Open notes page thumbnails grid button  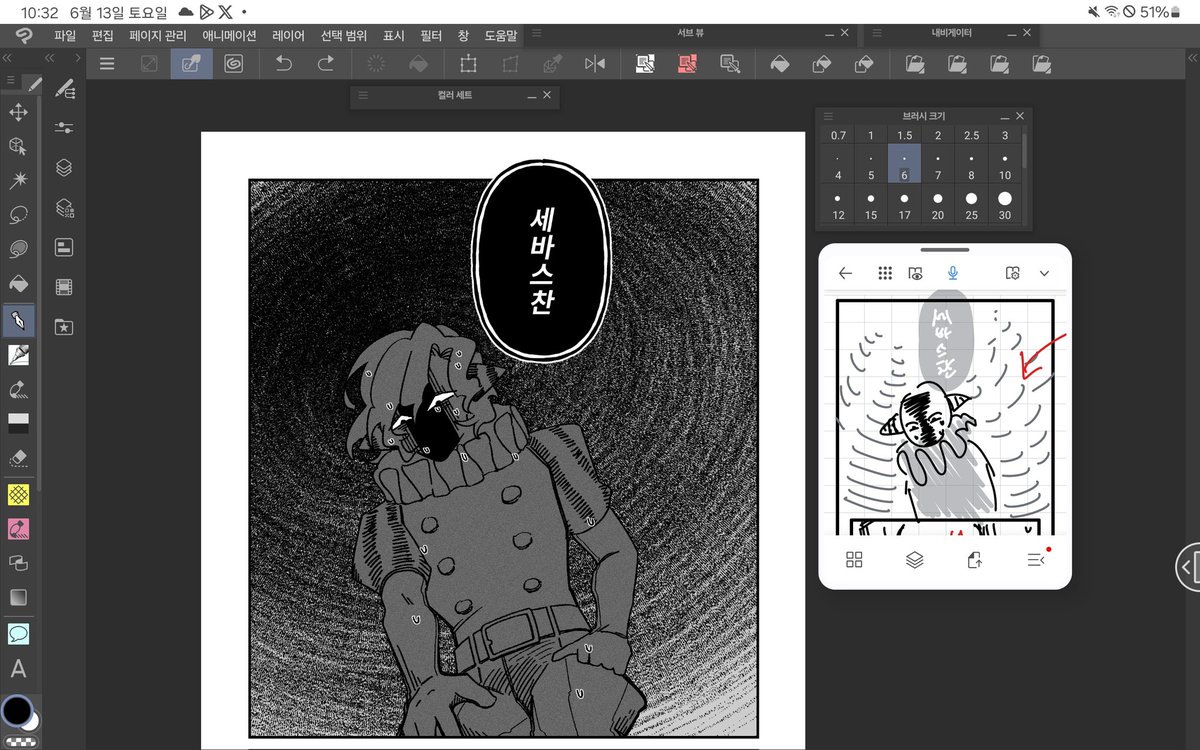click(854, 560)
